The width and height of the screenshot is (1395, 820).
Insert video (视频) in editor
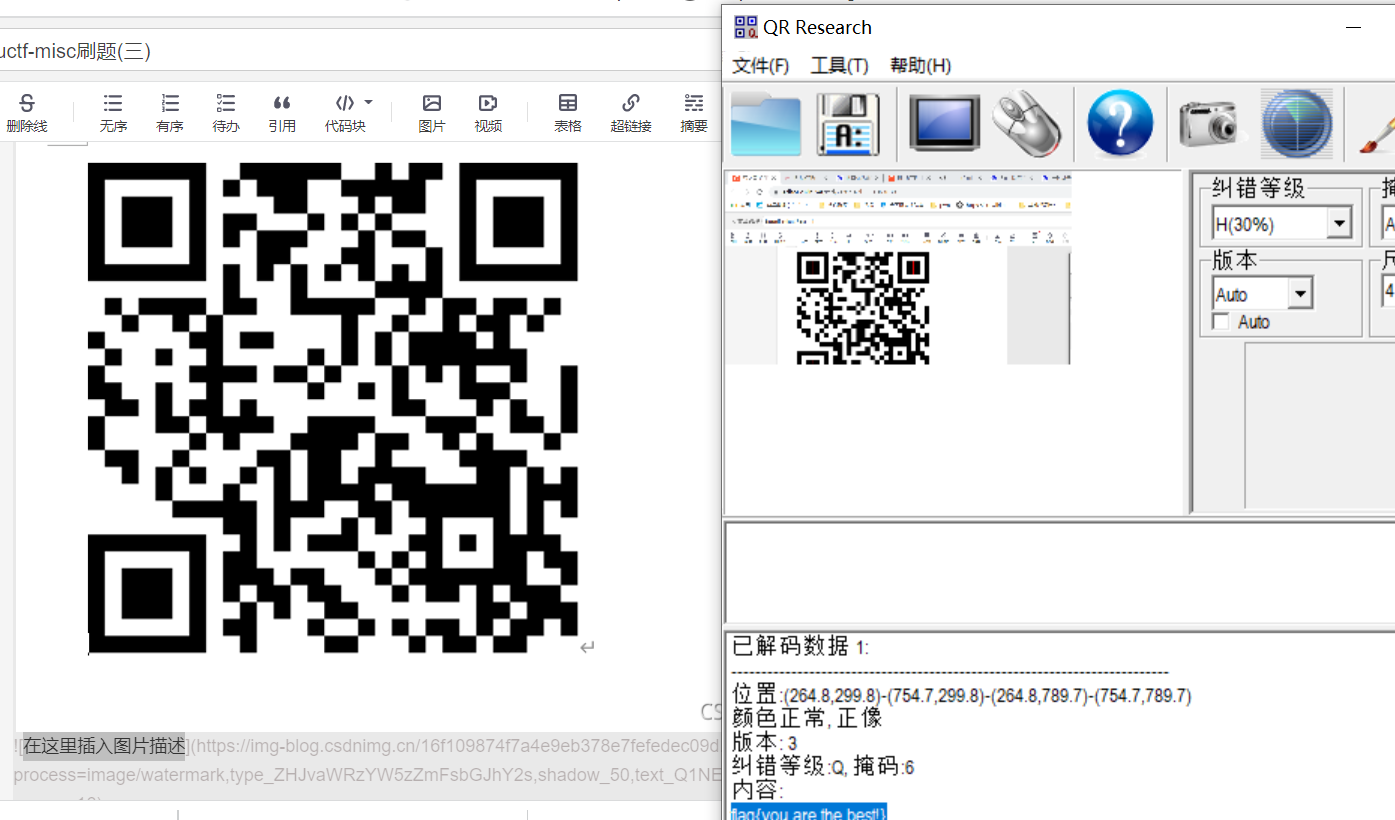[x=488, y=112]
